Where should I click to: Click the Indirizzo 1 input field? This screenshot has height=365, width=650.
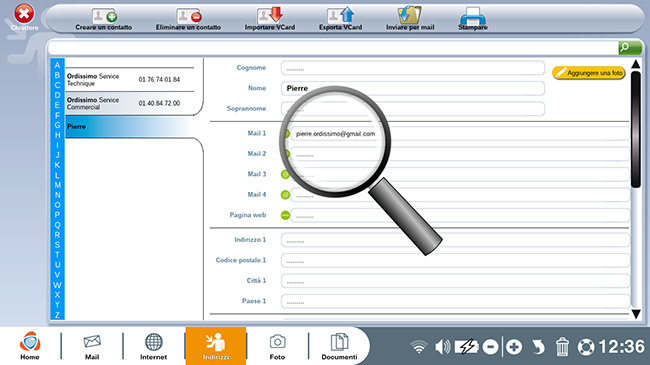tap(455, 240)
